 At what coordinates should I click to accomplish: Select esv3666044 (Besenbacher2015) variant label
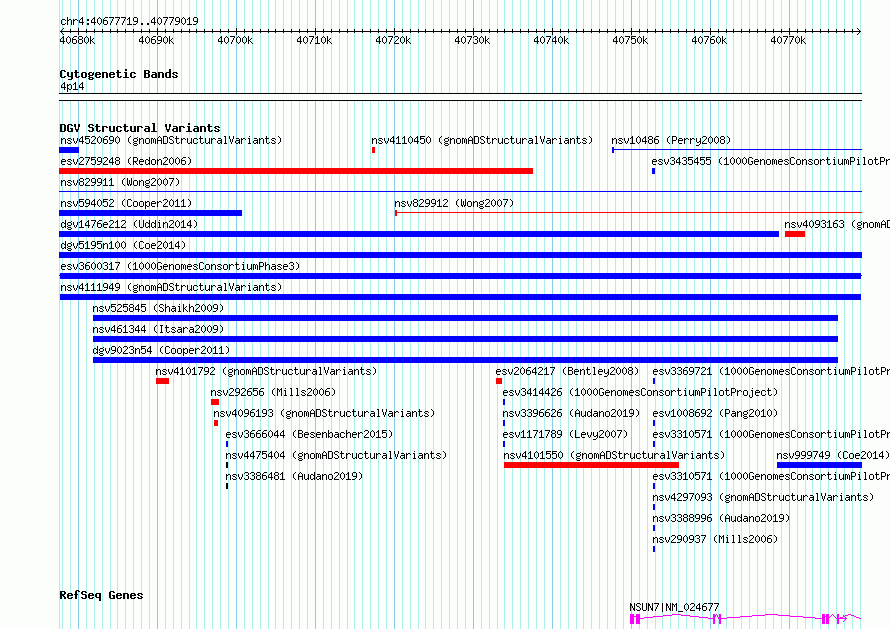coord(309,434)
